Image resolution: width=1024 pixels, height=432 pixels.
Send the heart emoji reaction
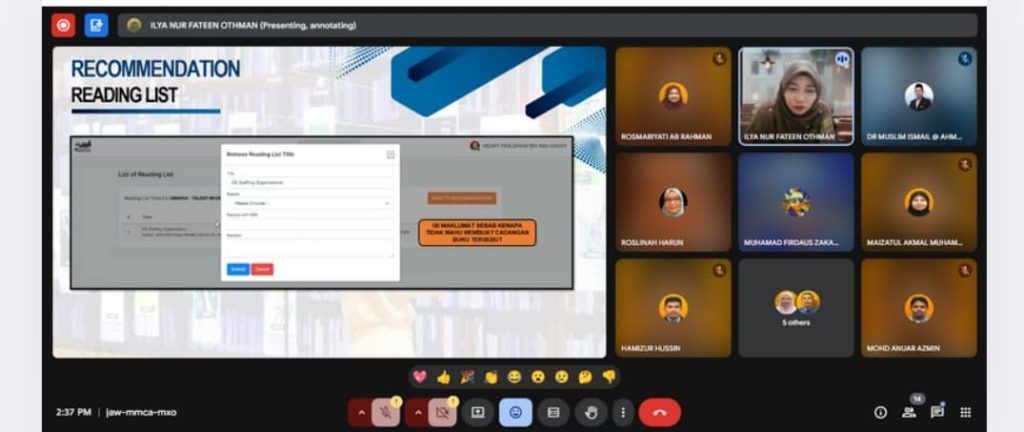click(421, 377)
